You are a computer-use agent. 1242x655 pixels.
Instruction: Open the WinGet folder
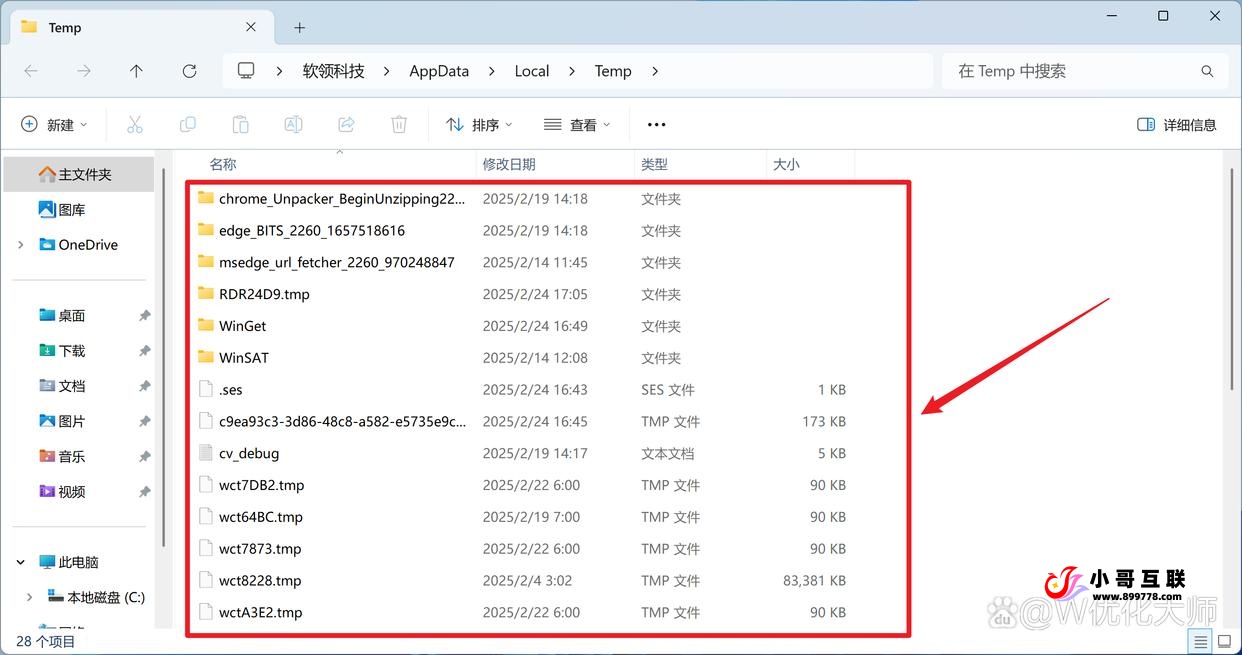coord(241,325)
